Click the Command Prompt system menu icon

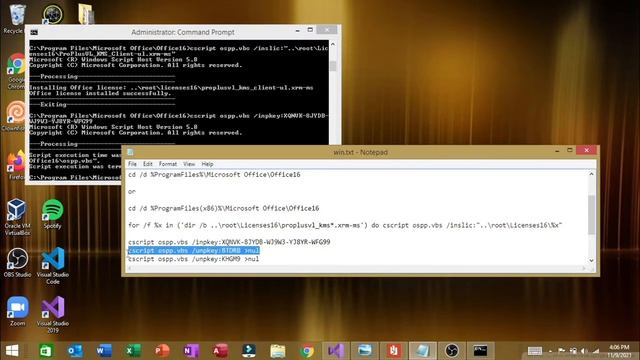34,32
